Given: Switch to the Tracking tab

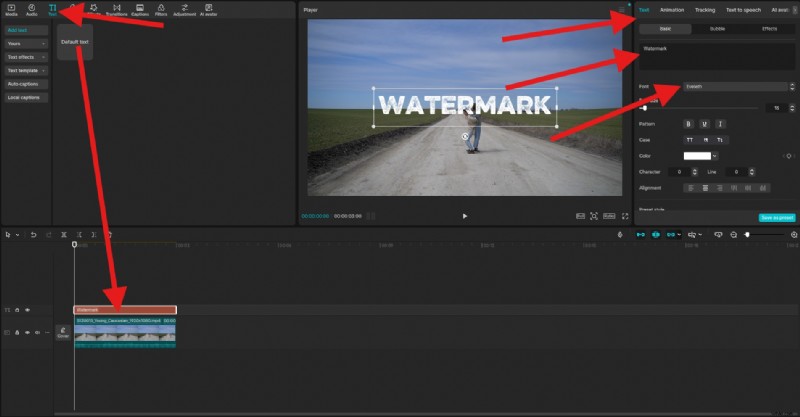Looking at the screenshot, I should coord(705,10).
